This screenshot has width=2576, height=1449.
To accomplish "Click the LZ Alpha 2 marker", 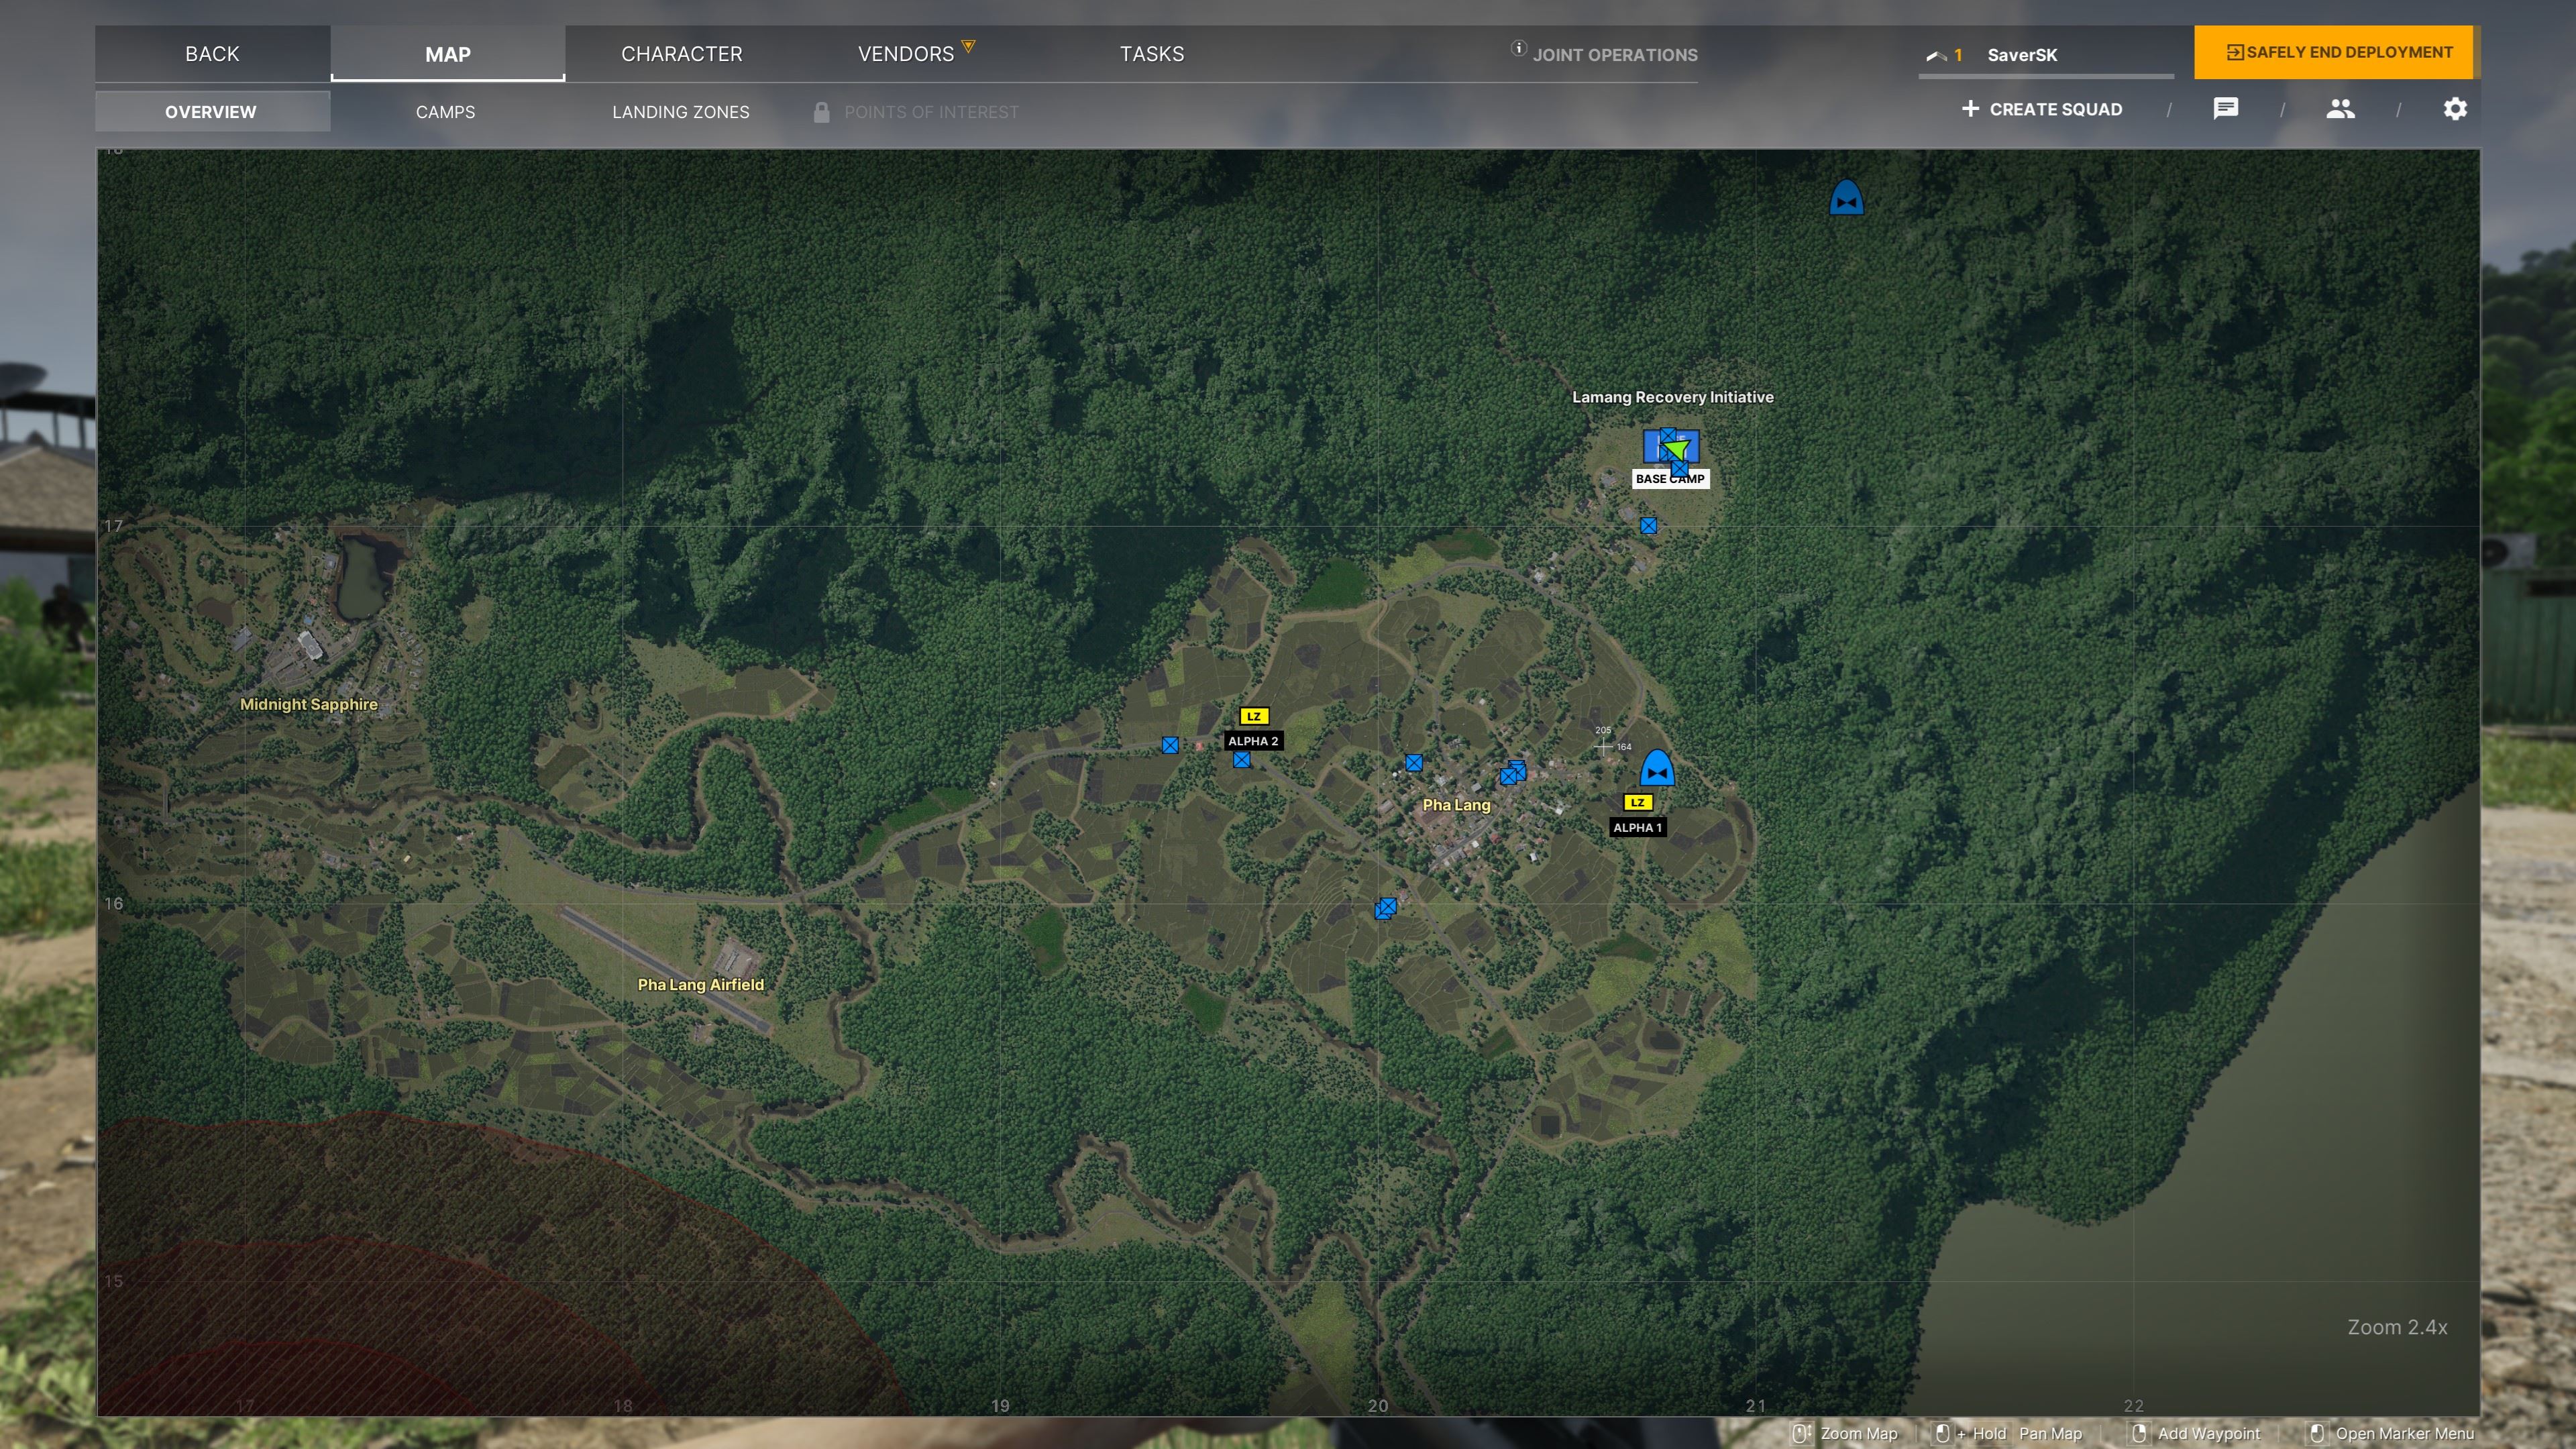I will (1253, 717).
